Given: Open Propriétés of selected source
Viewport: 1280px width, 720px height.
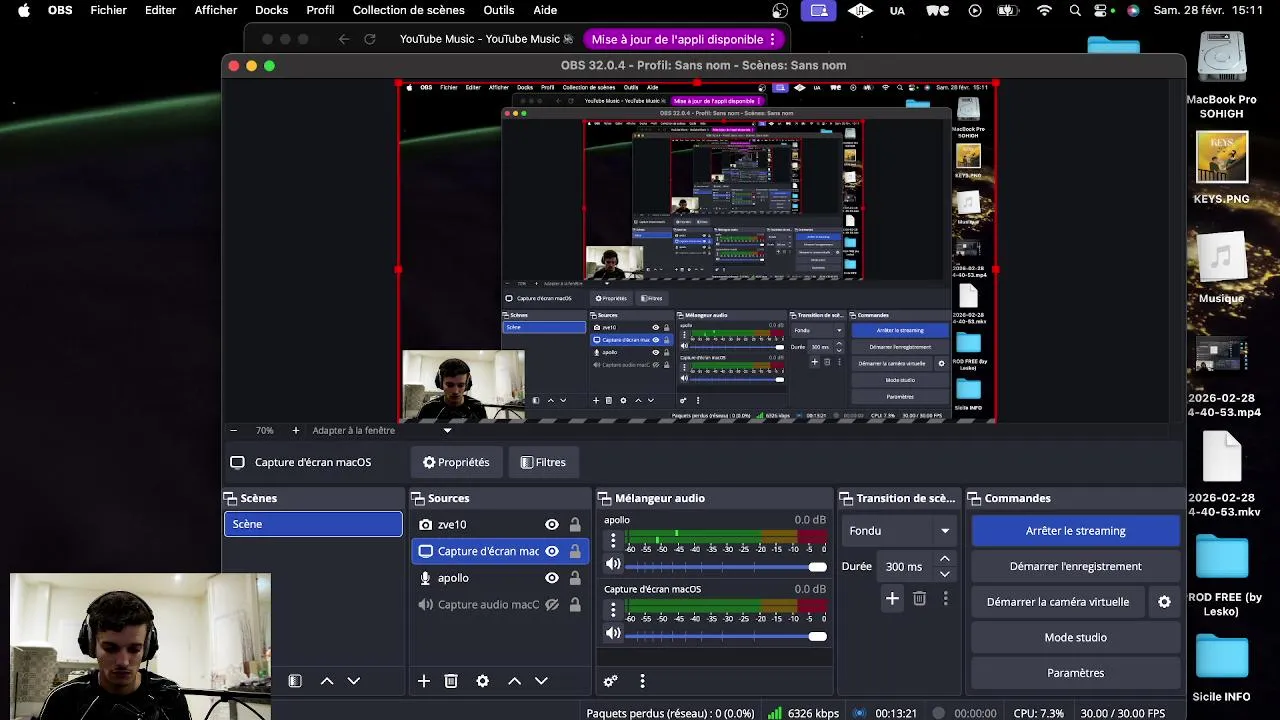Looking at the screenshot, I should point(456,463).
